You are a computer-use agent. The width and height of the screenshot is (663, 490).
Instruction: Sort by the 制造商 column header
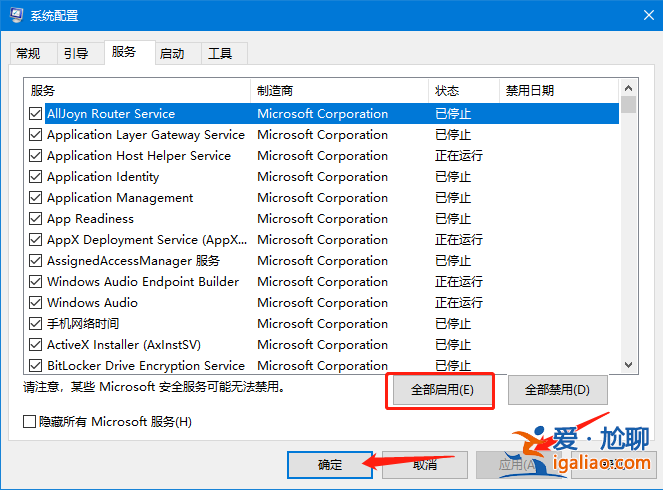coord(340,90)
